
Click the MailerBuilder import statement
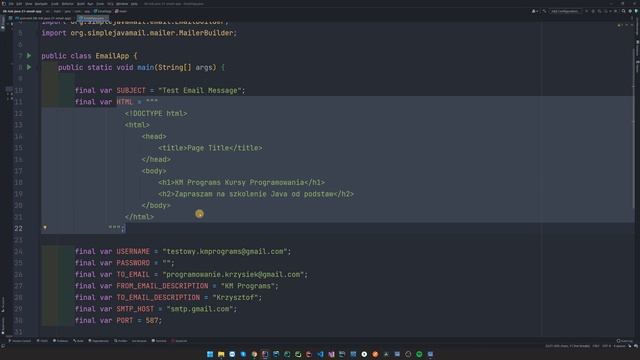click(139, 33)
